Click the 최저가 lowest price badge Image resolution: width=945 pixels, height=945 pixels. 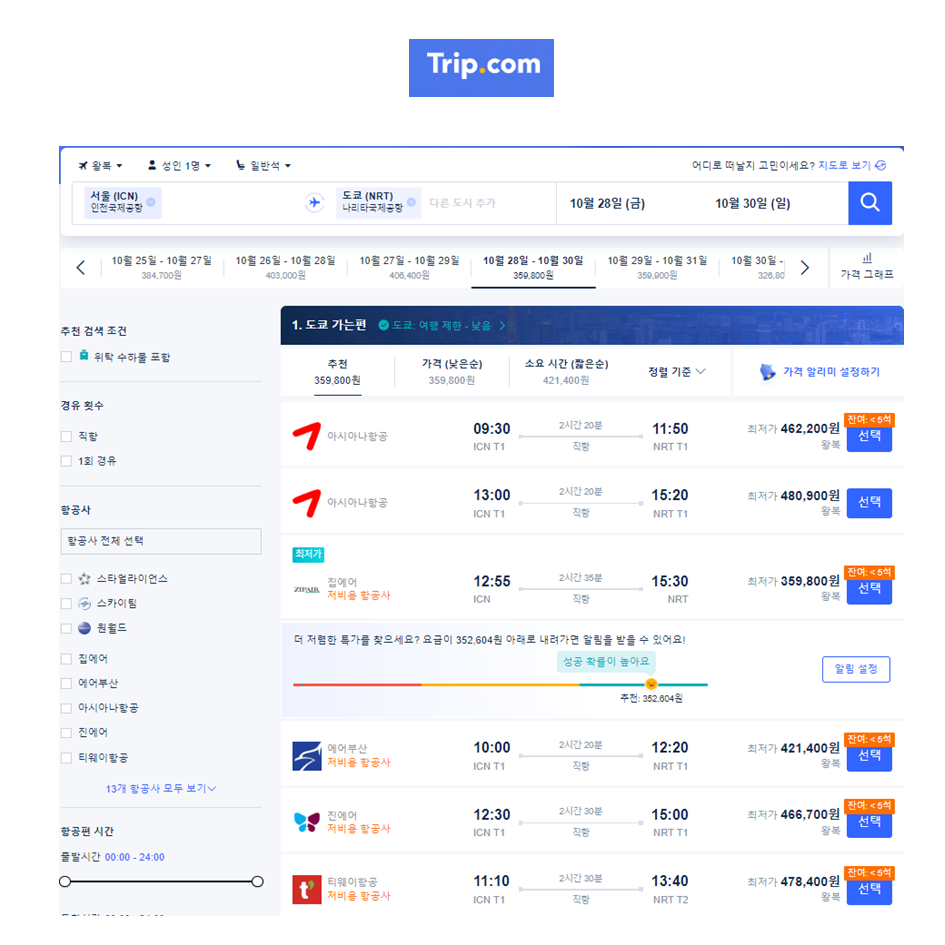(x=308, y=554)
